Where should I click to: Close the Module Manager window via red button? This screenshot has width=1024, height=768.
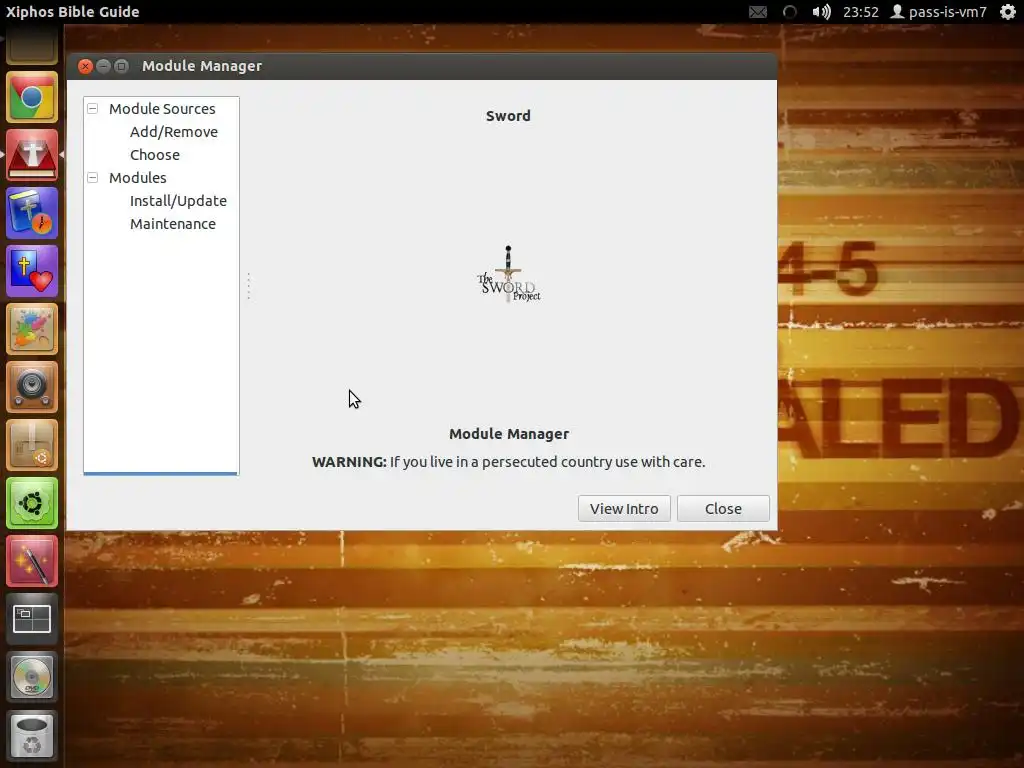pos(85,66)
